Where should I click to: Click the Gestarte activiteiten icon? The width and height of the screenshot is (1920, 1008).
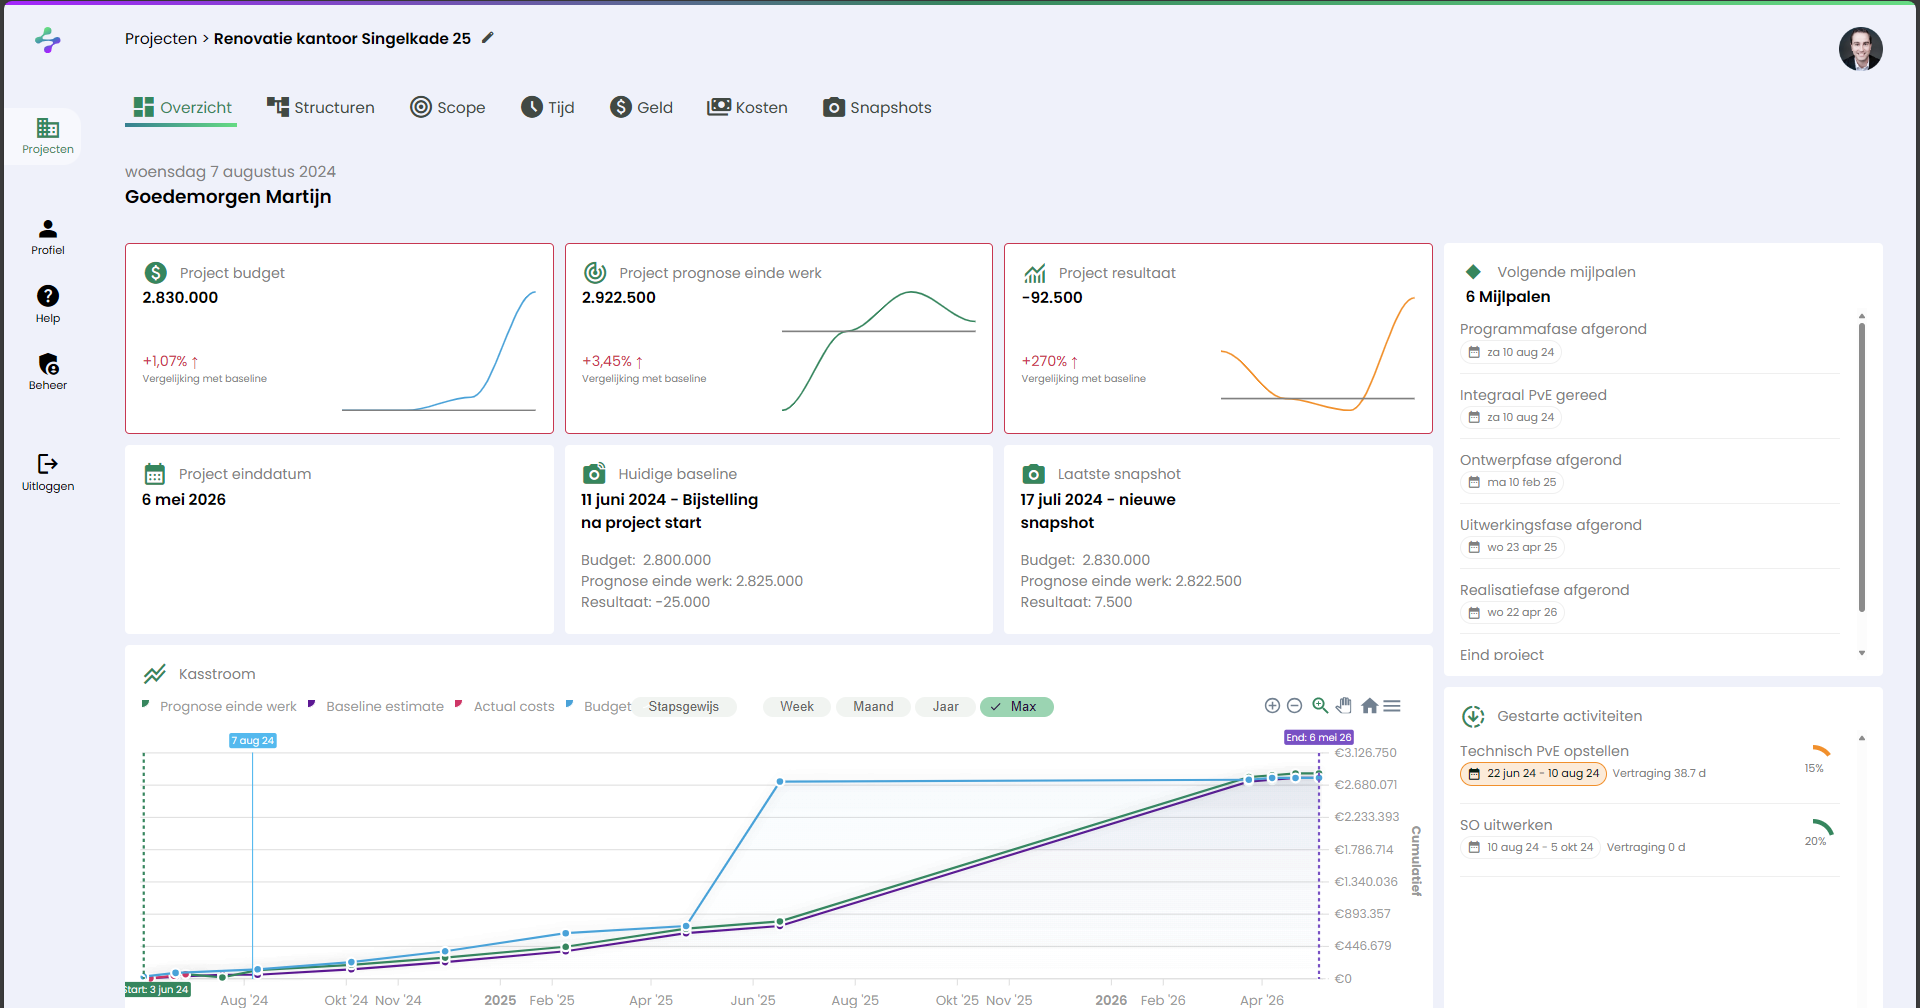[1473, 716]
